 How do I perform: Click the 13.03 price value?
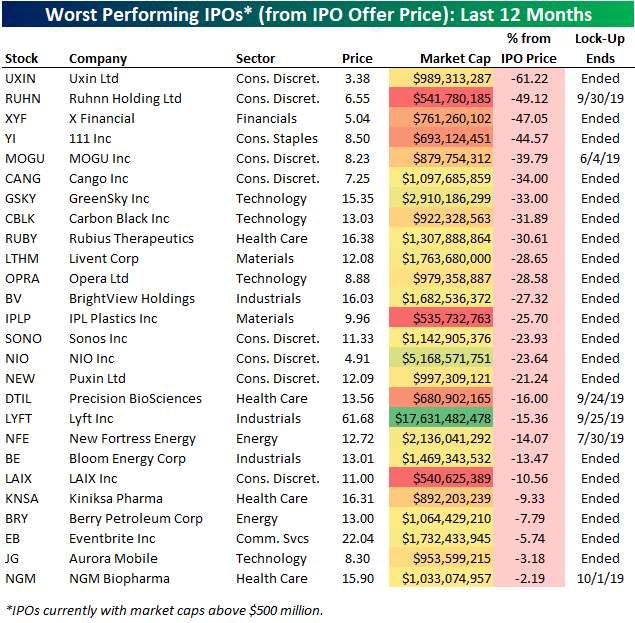pos(358,219)
